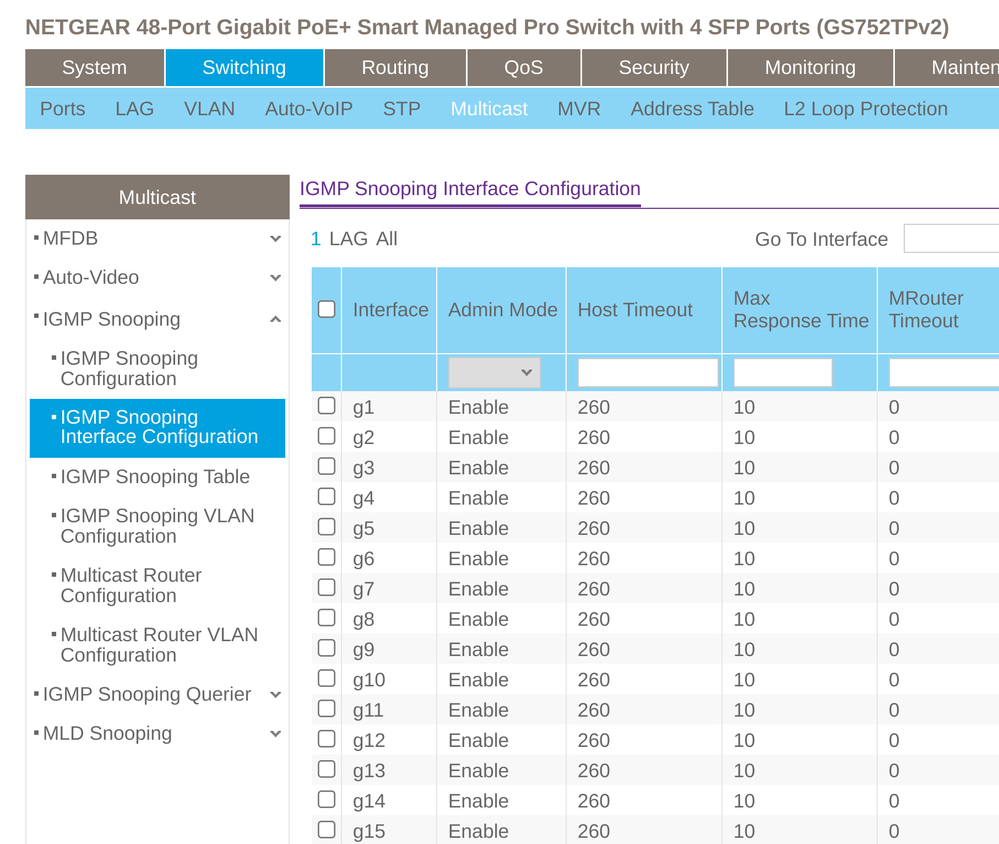The width and height of the screenshot is (999, 844).
Task: Open Multicast Router Configuration page
Action: tap(131, 586)
